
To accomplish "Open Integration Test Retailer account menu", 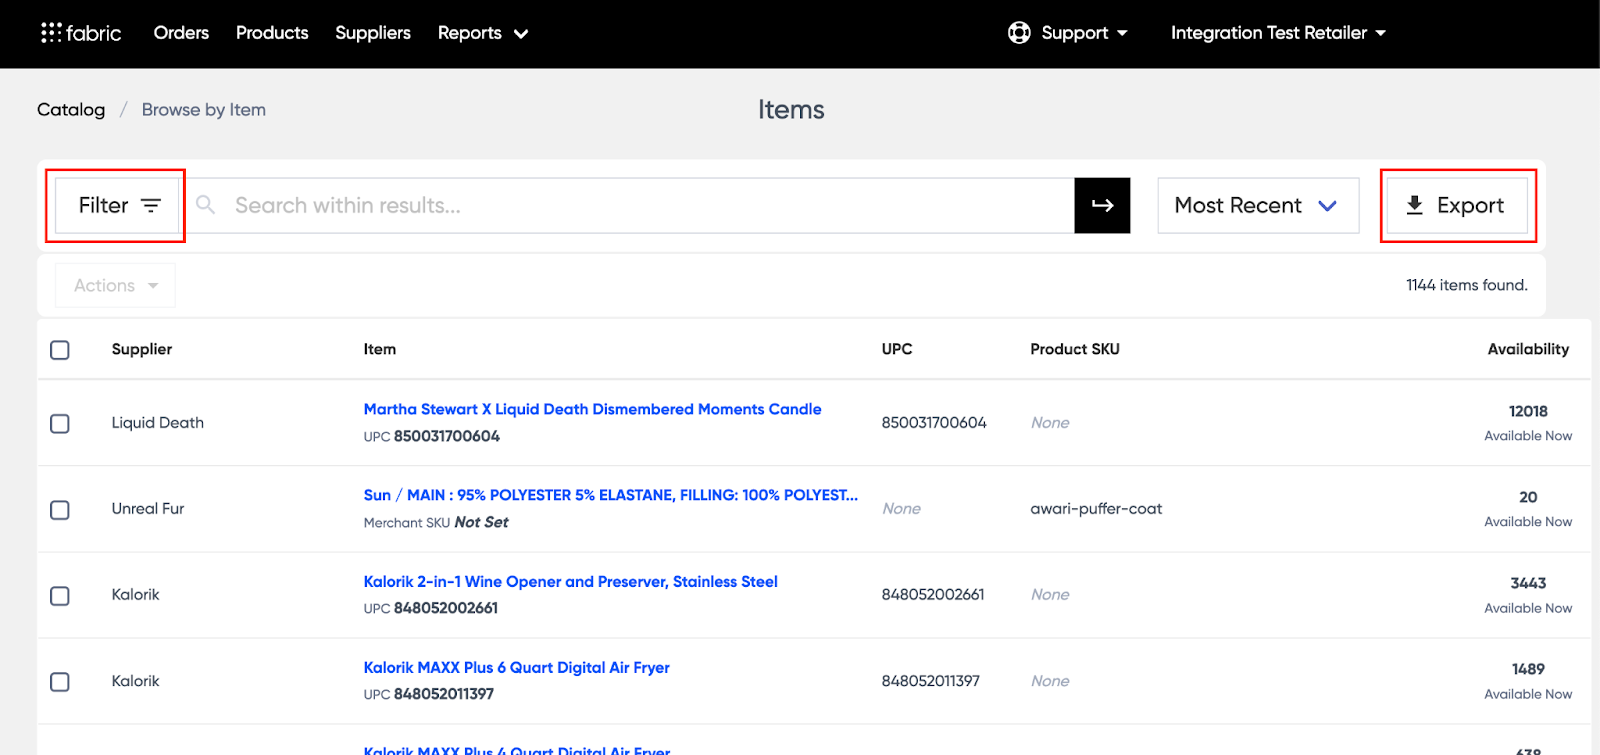I will pos(1279,33).
